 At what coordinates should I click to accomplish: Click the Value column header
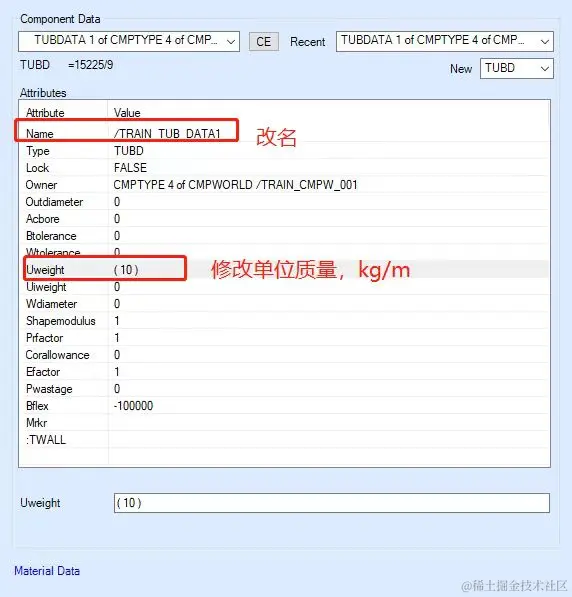click(x=127, y=113)
